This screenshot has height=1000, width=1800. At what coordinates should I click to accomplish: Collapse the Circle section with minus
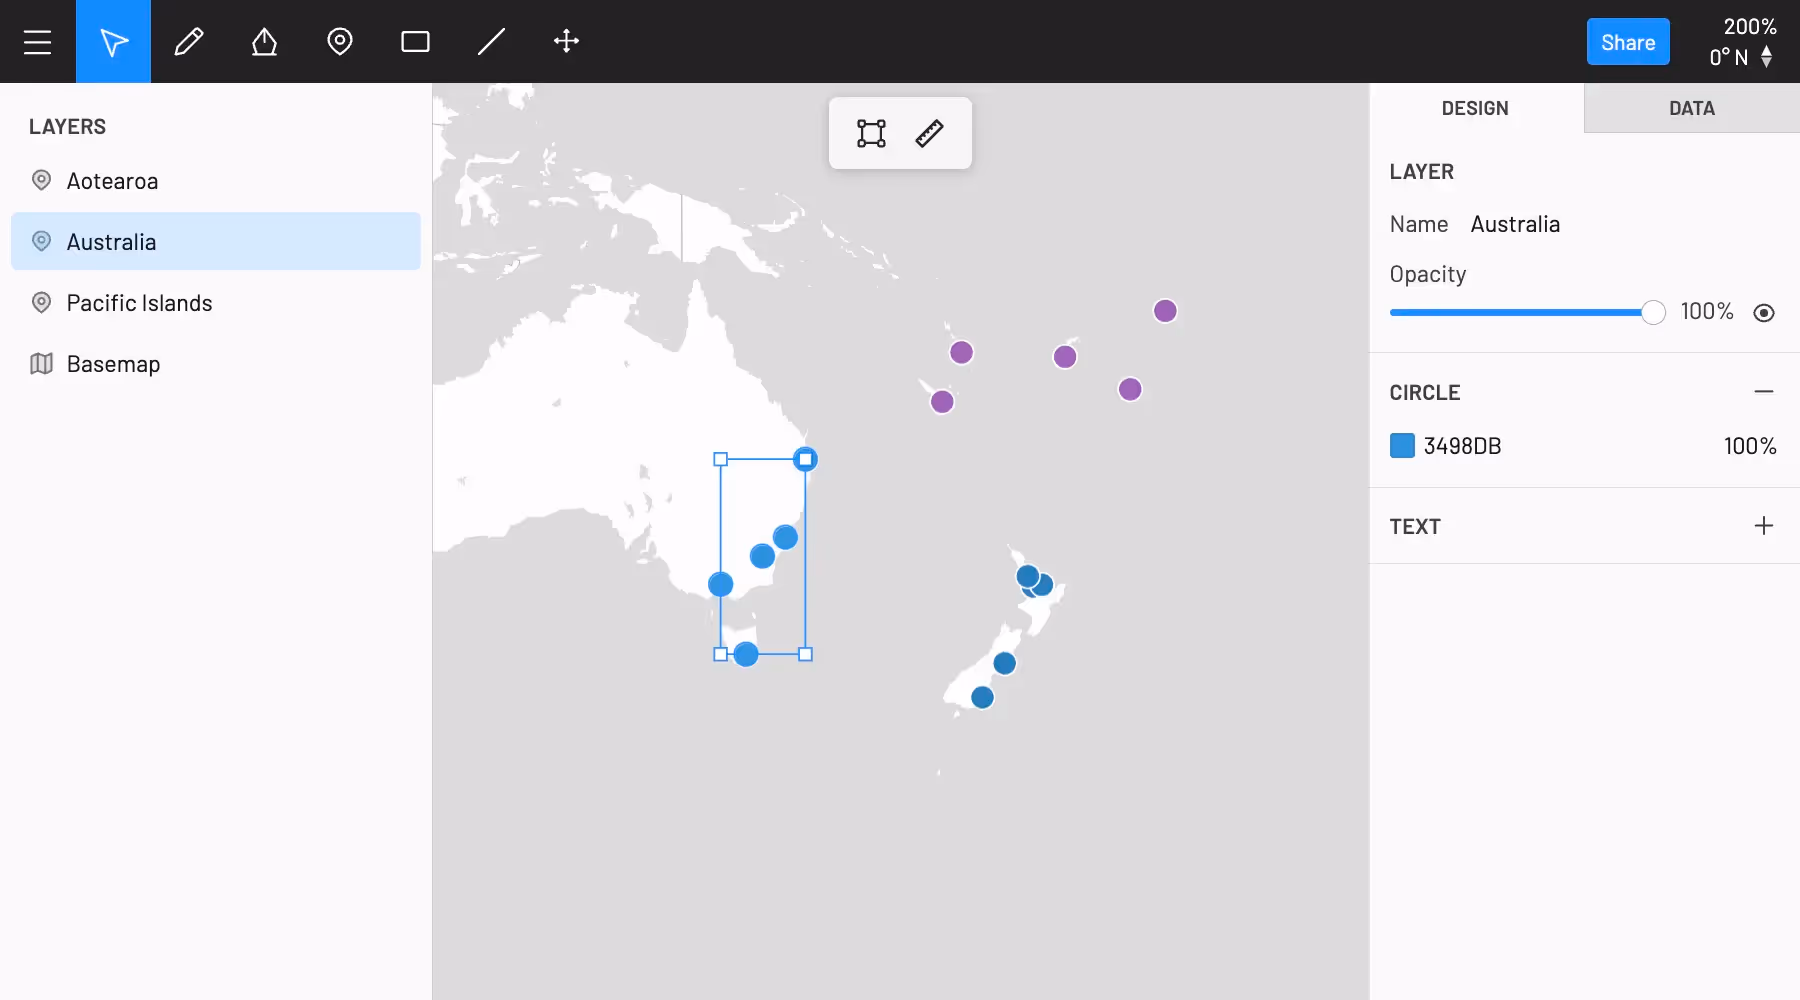[x=1764, y=392]
